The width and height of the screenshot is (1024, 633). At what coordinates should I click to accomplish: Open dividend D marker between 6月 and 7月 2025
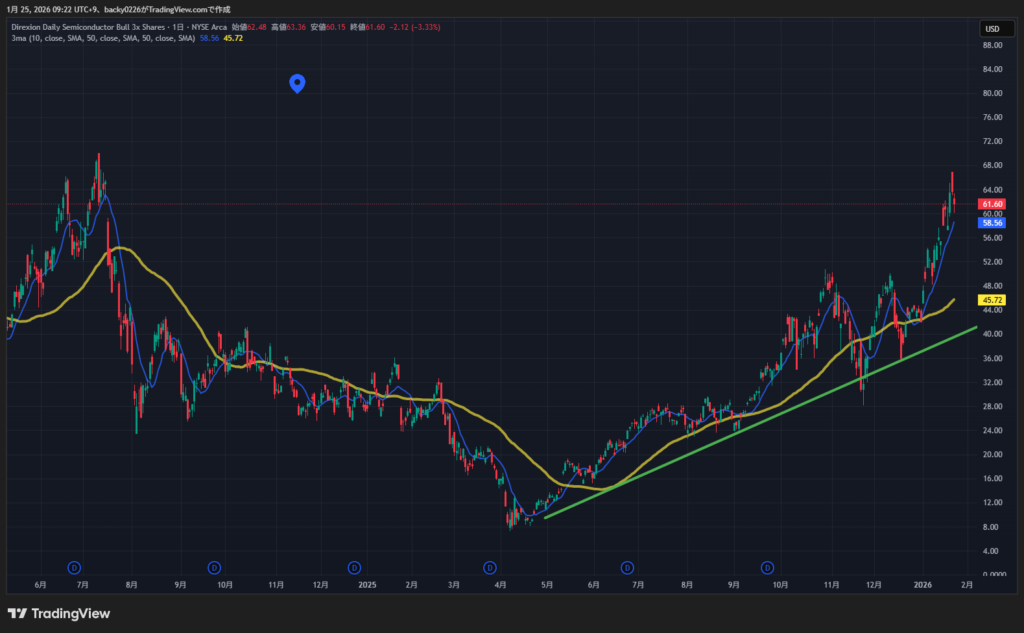coord(628,567)
